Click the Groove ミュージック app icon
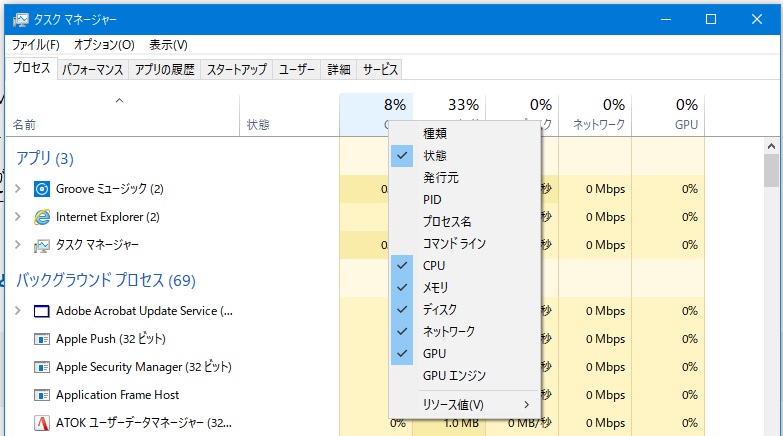 coord(41,189)
